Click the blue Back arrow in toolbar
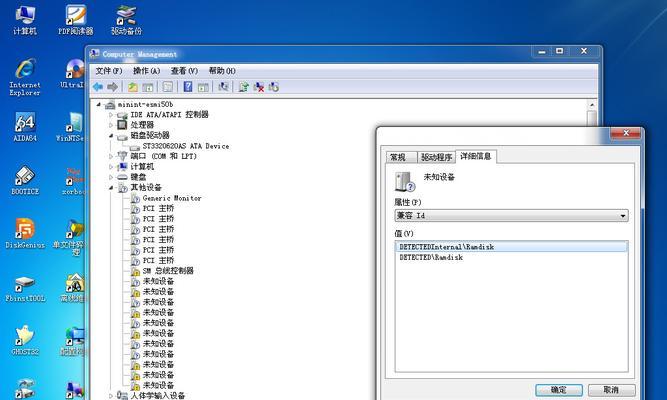667x400 pixels. point(98,87)
